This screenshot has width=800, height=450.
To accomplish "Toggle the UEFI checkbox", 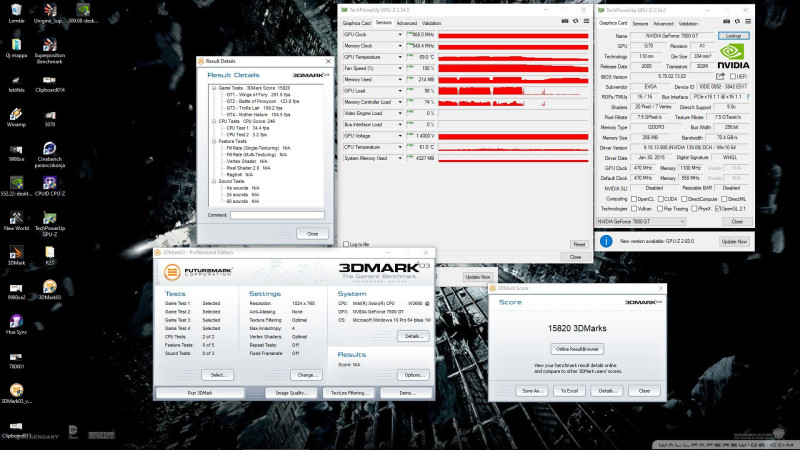I will pyautogui.click(x=733, y=77).
